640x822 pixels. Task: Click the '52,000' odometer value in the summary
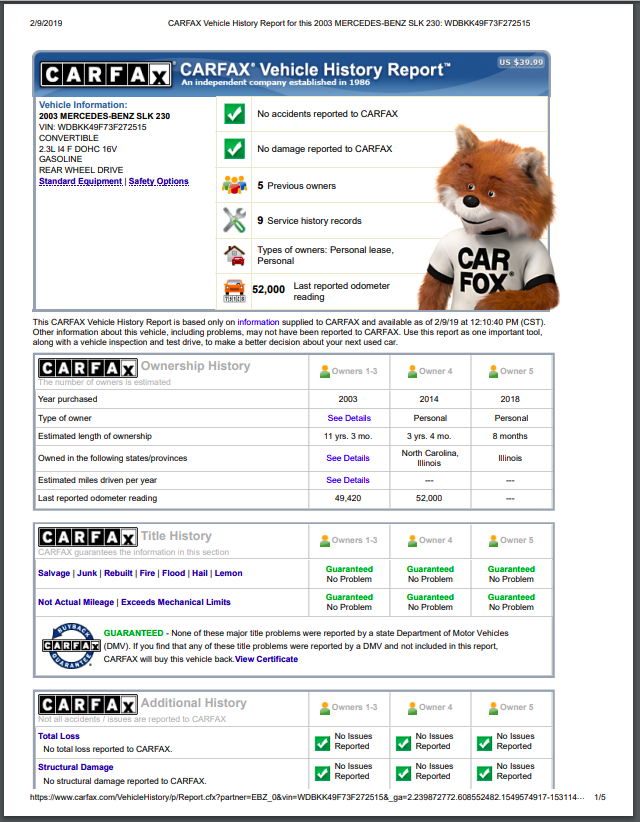[x=268, y=289]
